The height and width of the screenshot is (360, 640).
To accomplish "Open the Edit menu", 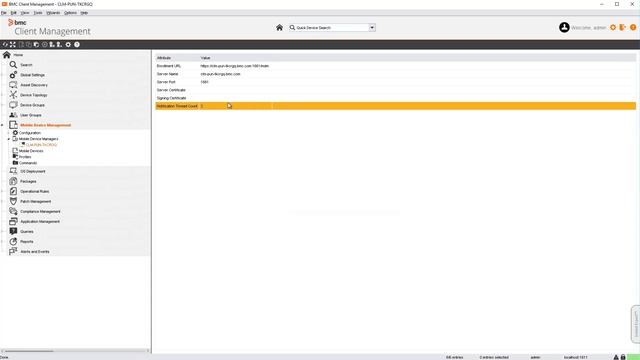I will [x=13, y=13].
